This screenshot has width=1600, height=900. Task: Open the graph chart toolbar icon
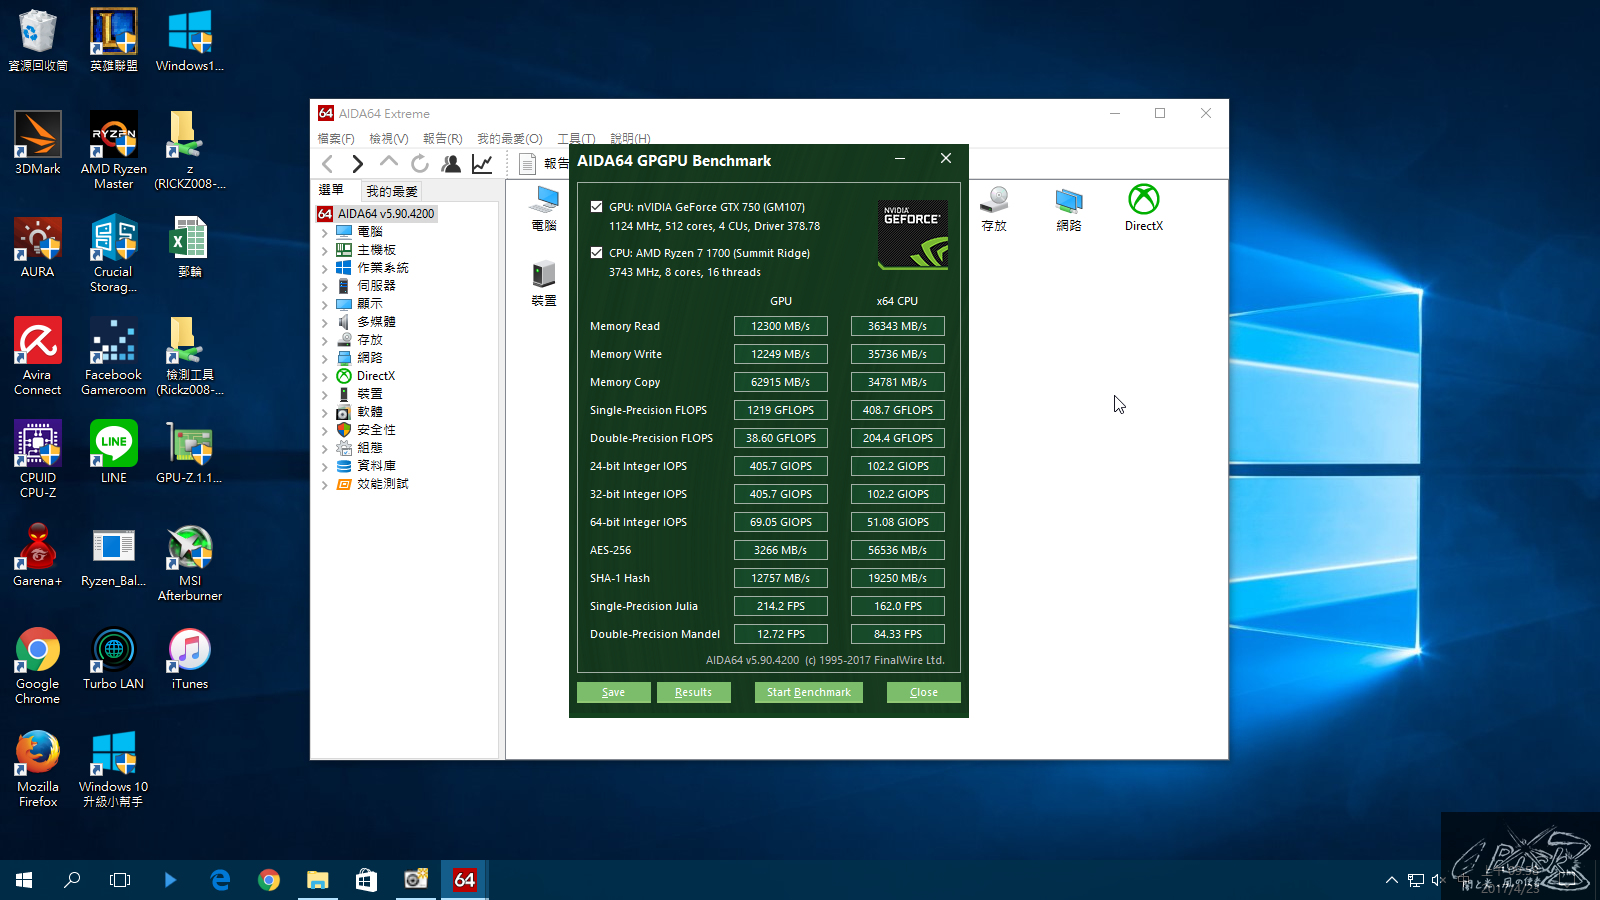[x=482, y=164]
